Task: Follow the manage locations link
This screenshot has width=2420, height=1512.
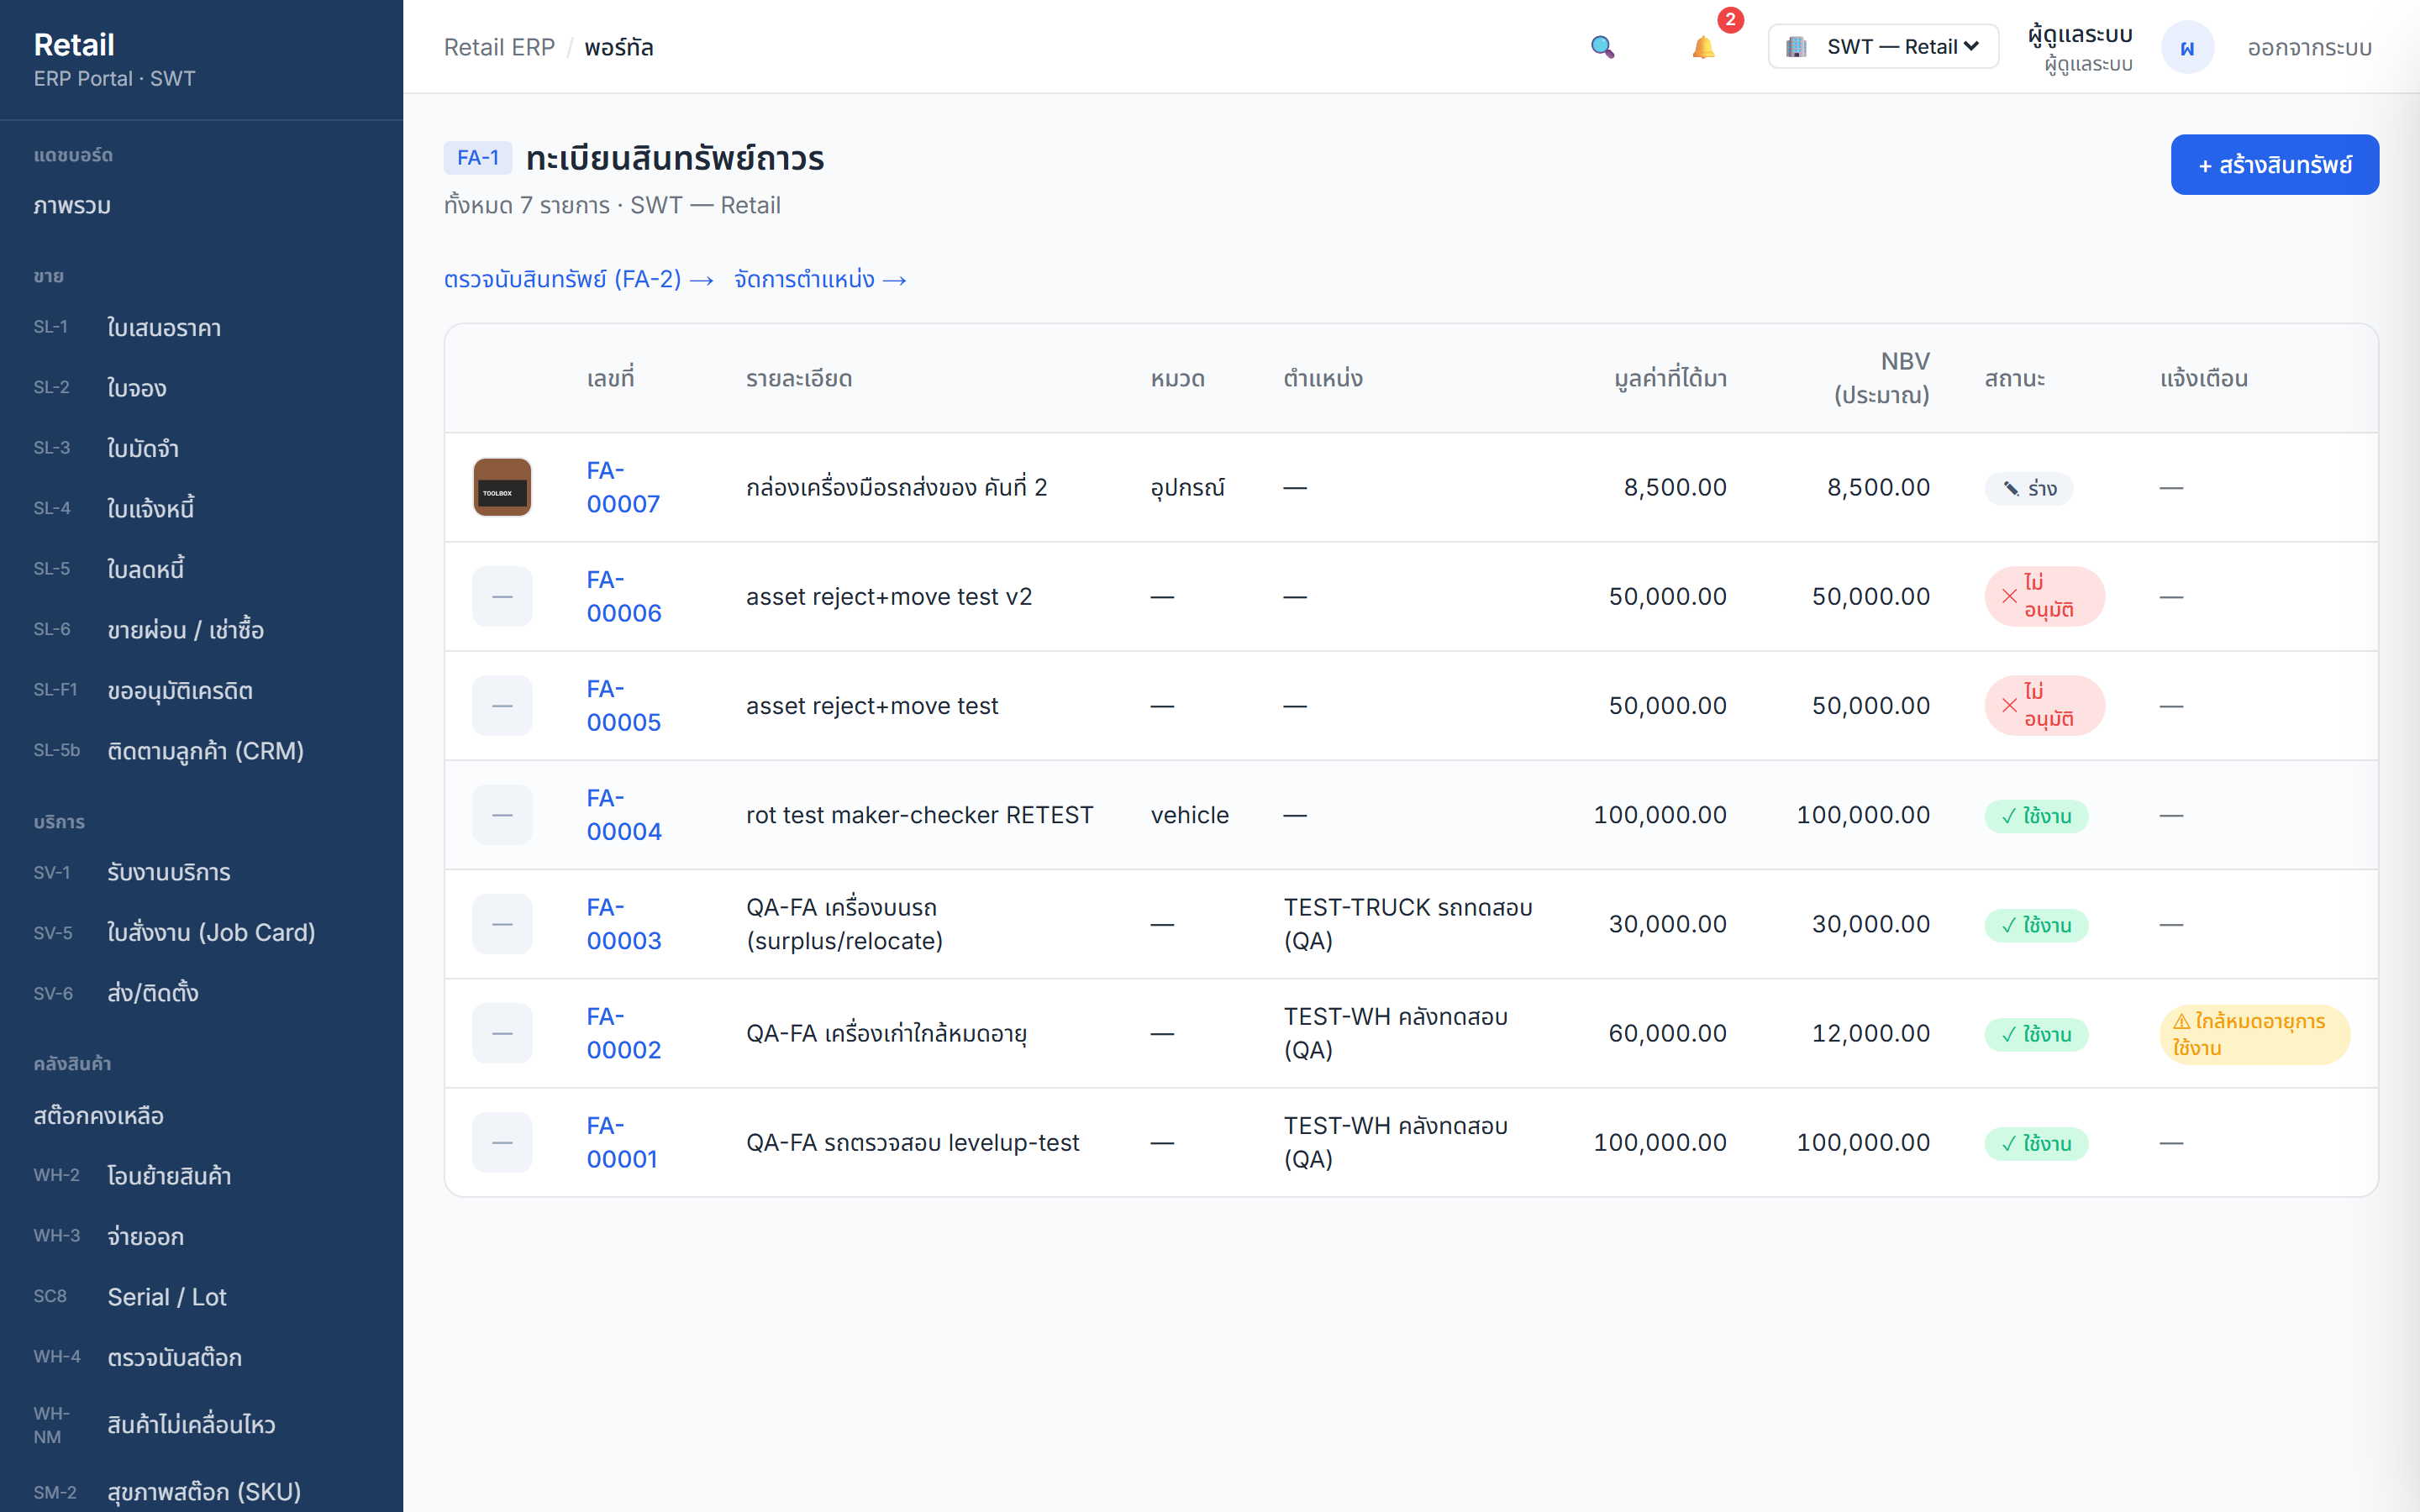Action: coord(820,279)
